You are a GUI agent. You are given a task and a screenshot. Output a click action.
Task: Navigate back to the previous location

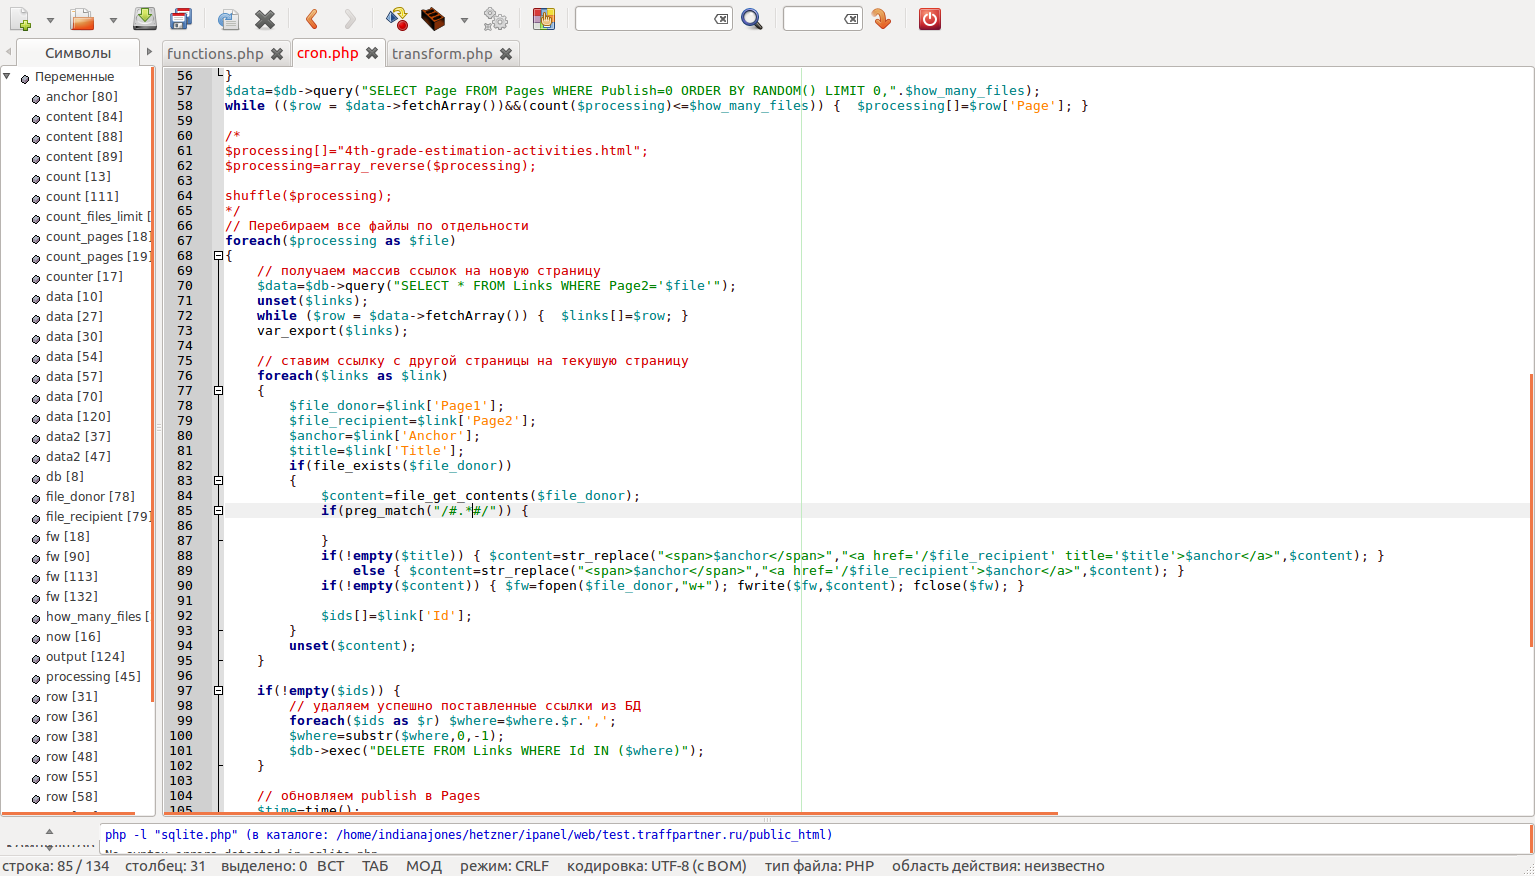[x=312, y=19]
